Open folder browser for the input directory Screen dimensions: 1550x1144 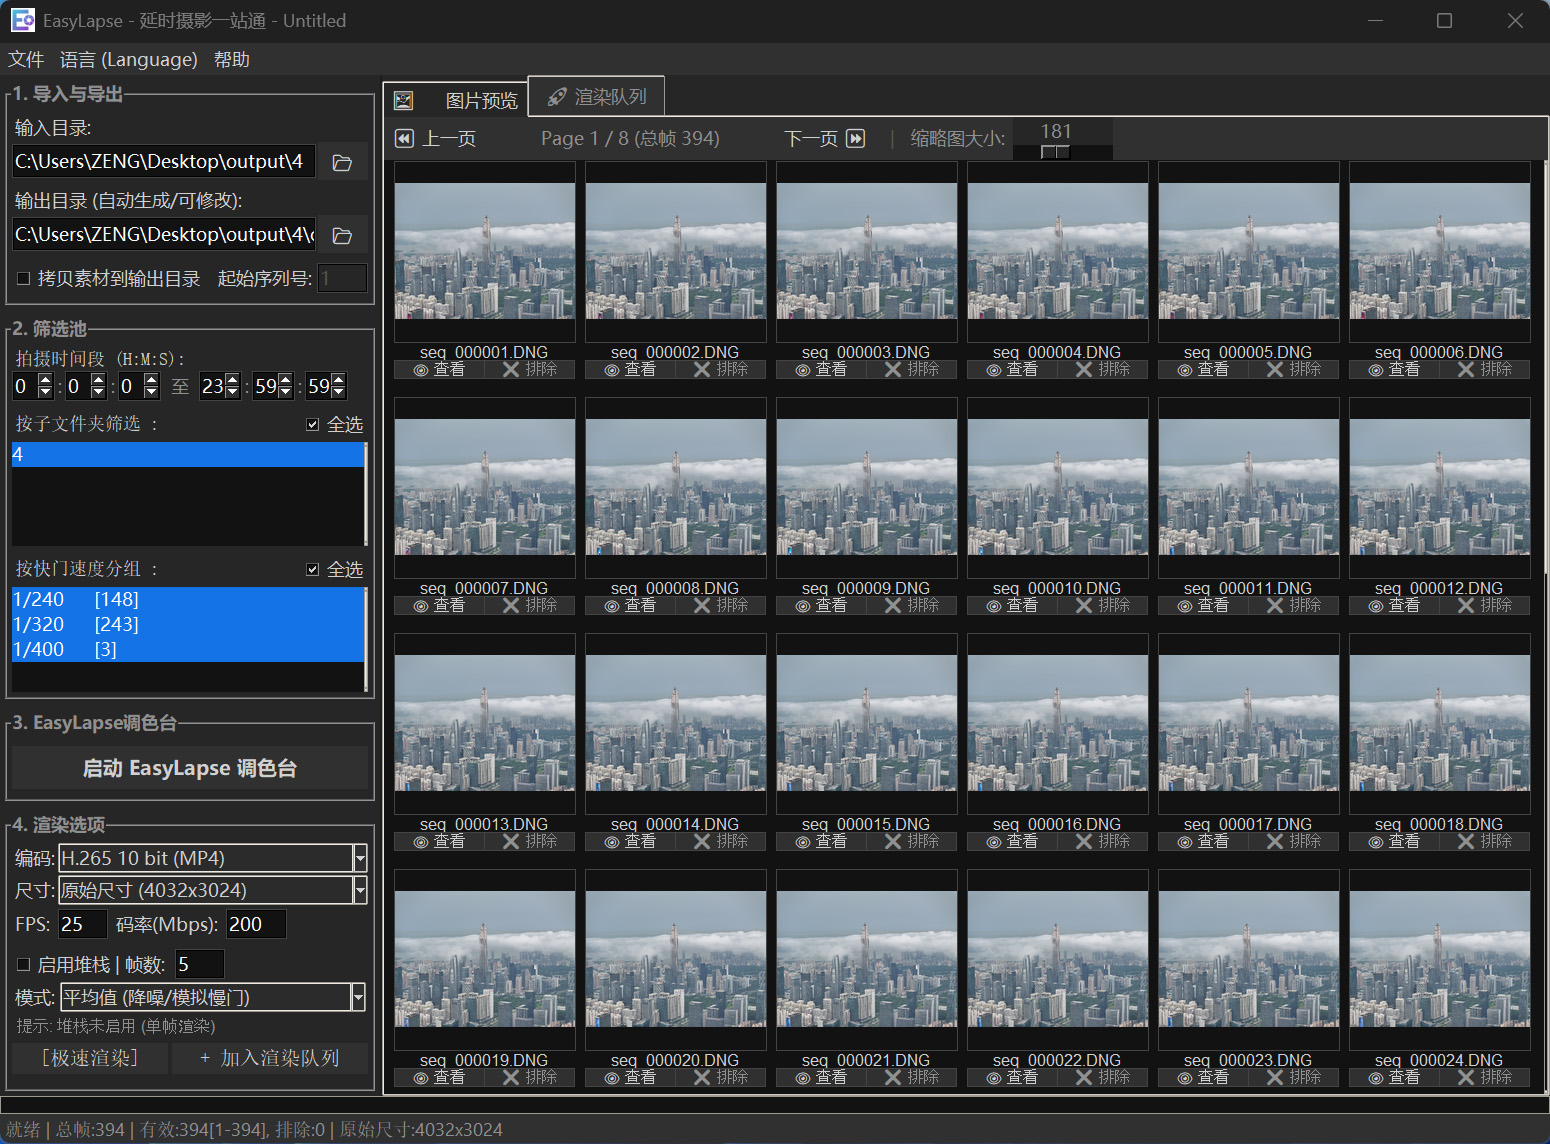[x=342, y=161]
